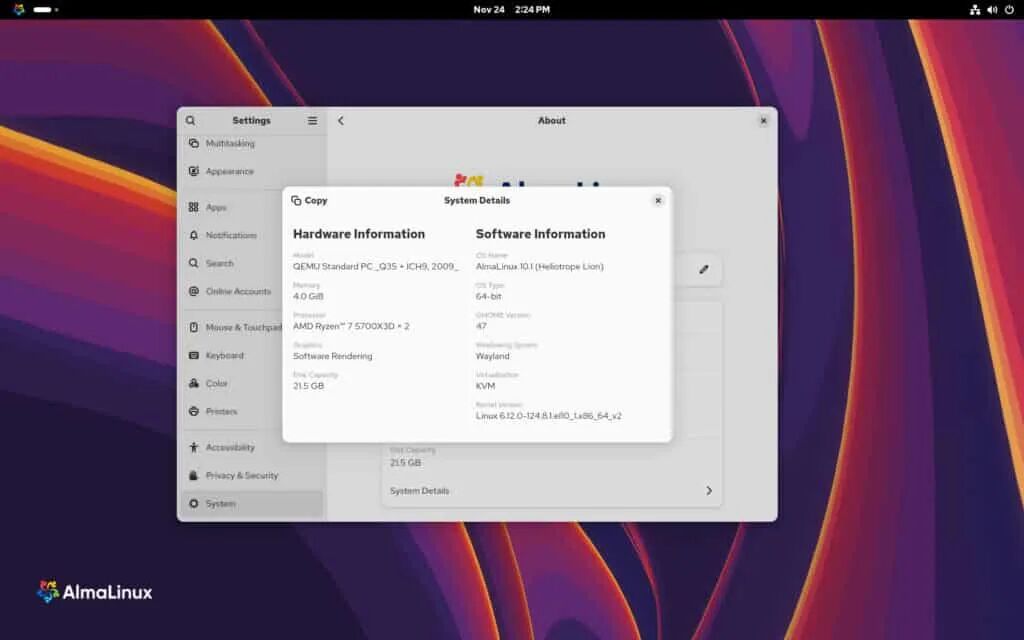Select the Multitasking settings icon
1024x640 pixels.
pos(193,143)
